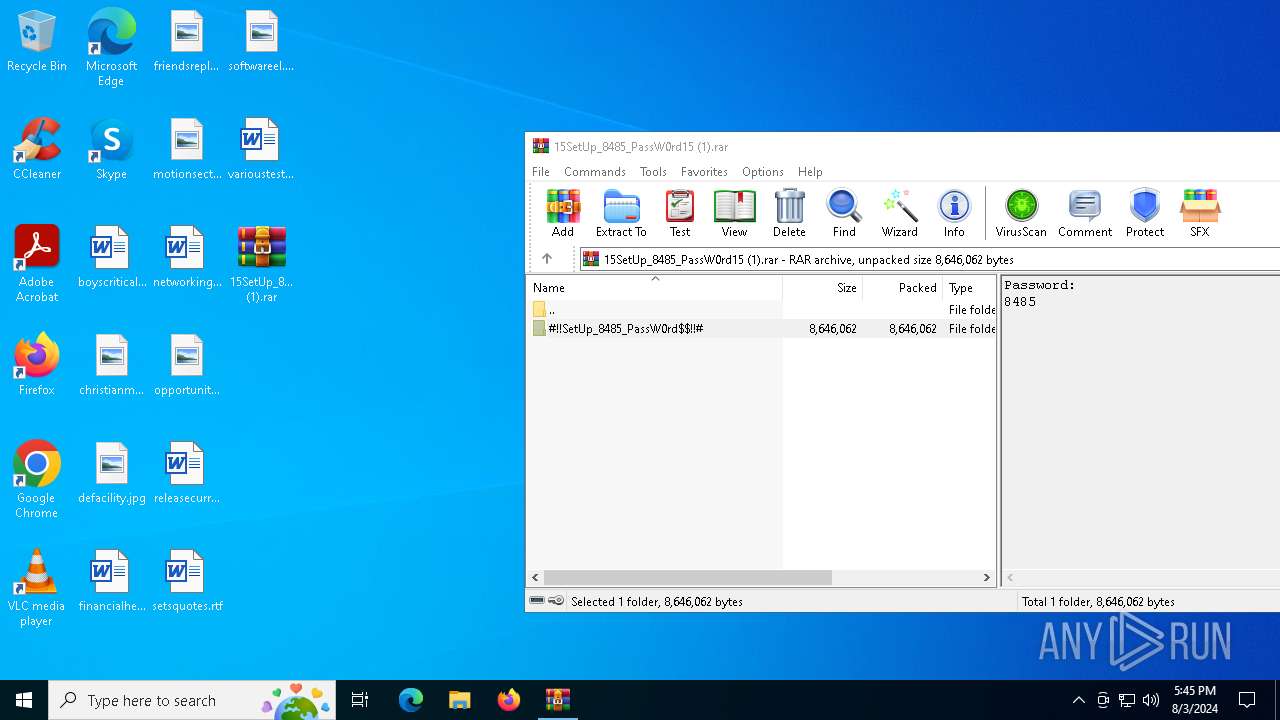This screenshot has width=1280, height=720.
Task: Click the Extract To toolbar icon
Action: click(621, 214)
